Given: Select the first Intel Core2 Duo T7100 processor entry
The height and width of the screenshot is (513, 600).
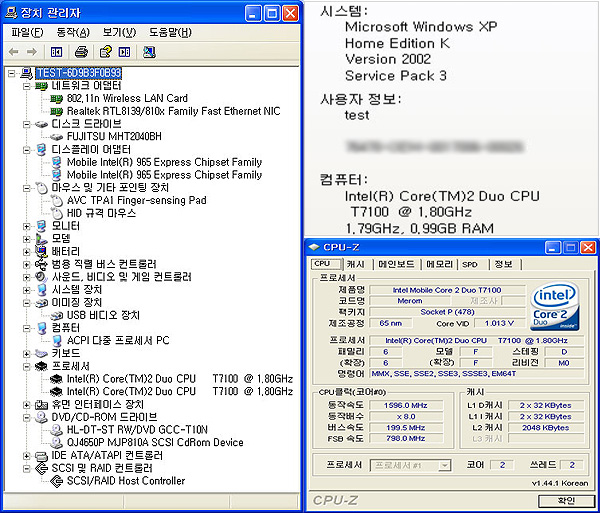Looking at the screenshot, I should pyautogui.click(x=180, y=379).
